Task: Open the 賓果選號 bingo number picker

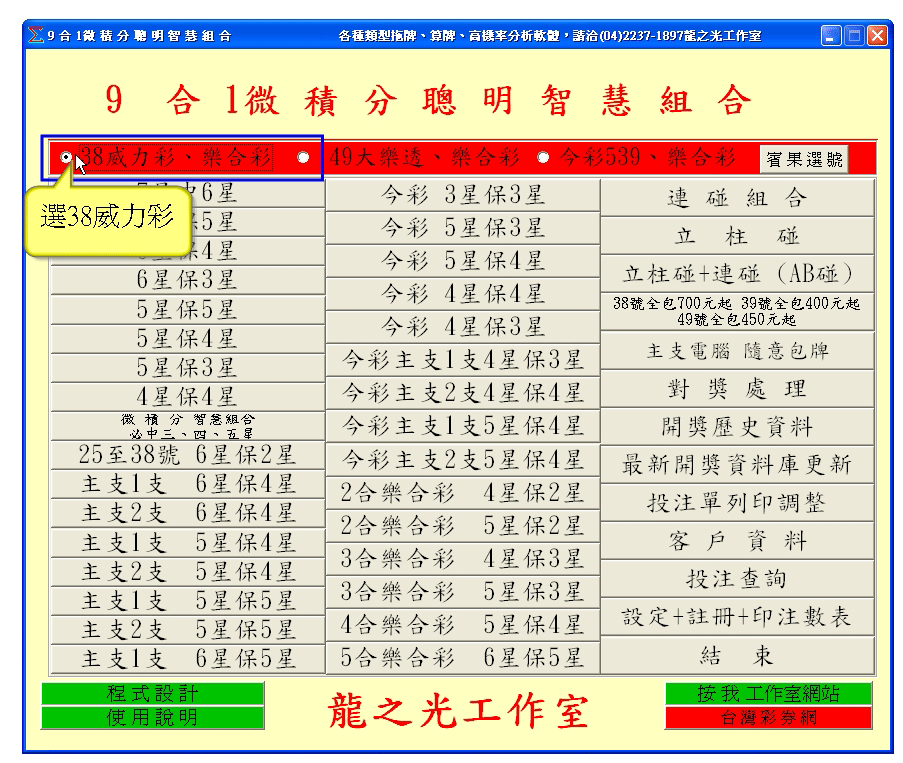Action: (x=804, y=159)
